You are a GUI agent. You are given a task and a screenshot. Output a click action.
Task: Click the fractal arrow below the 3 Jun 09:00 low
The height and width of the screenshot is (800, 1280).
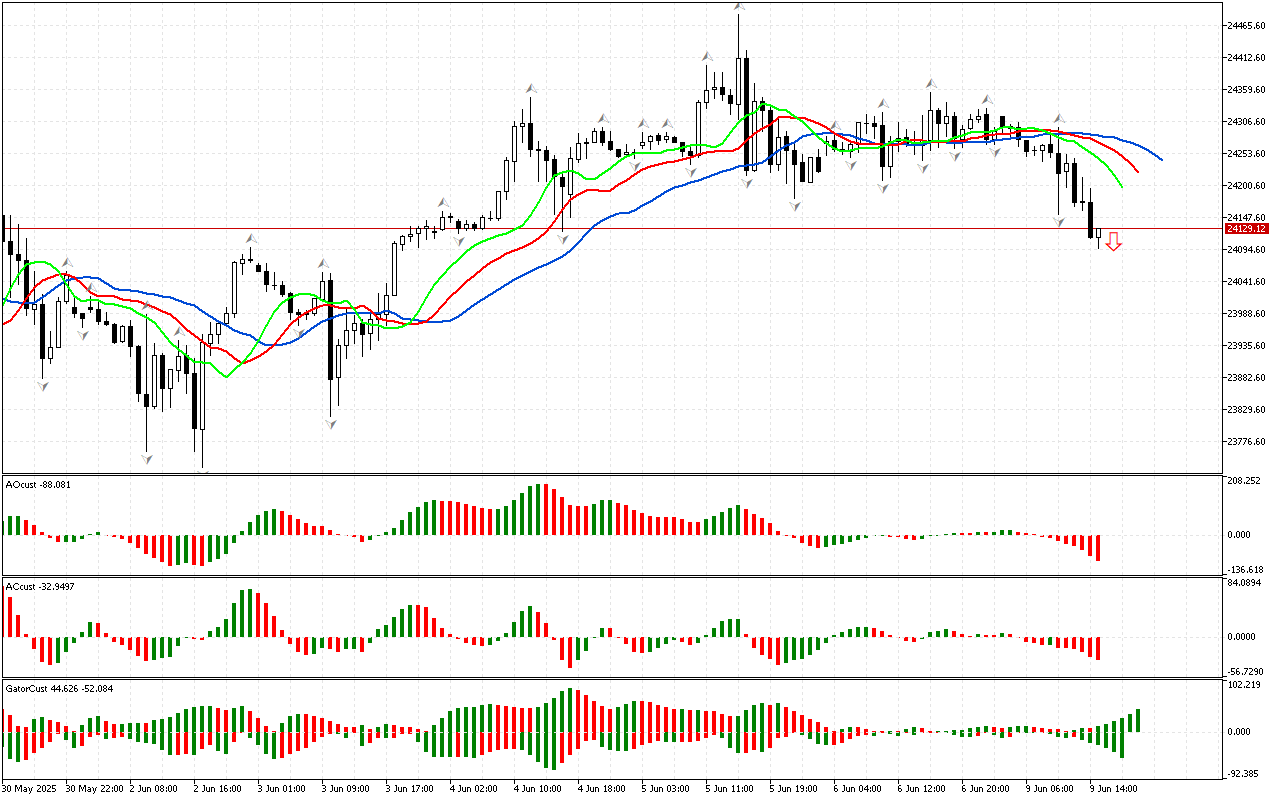(330, 424)
